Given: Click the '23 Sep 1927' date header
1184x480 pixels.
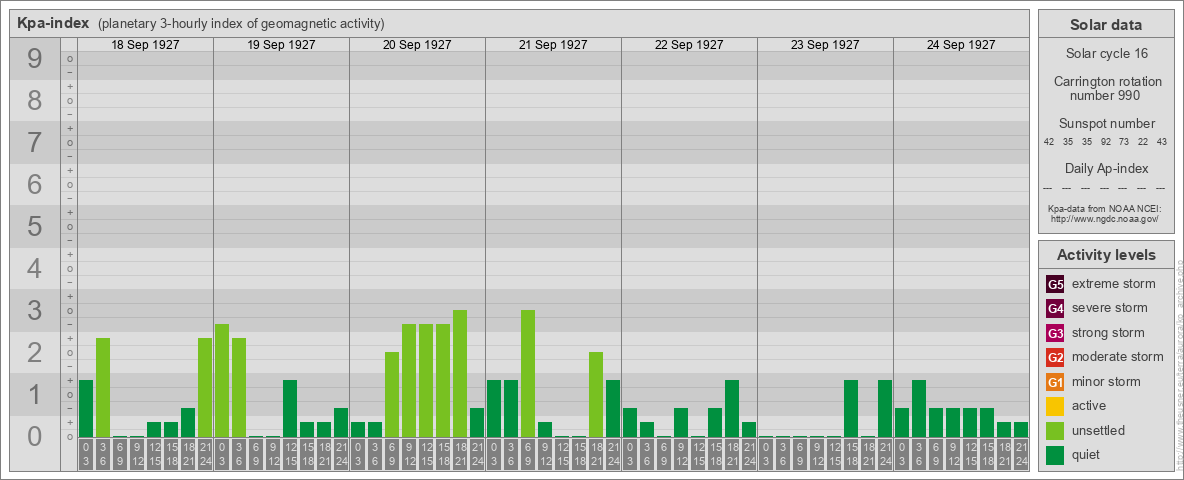Looking at the screenshot, I should (825, 45).
